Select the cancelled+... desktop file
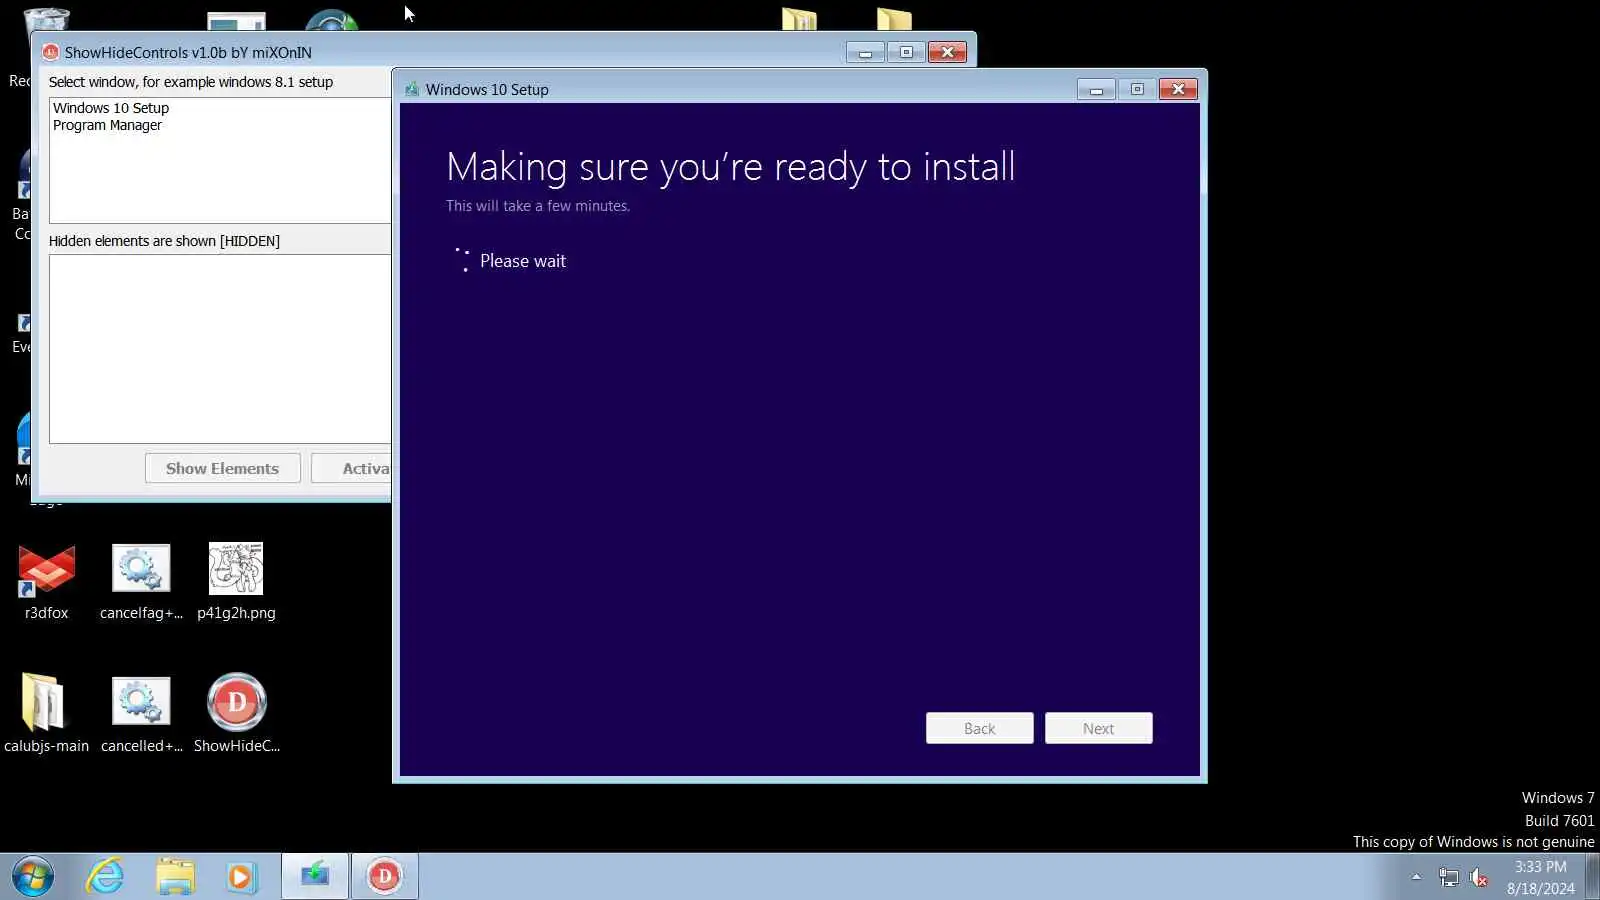The image size is (1600, 900). [141, 713]
